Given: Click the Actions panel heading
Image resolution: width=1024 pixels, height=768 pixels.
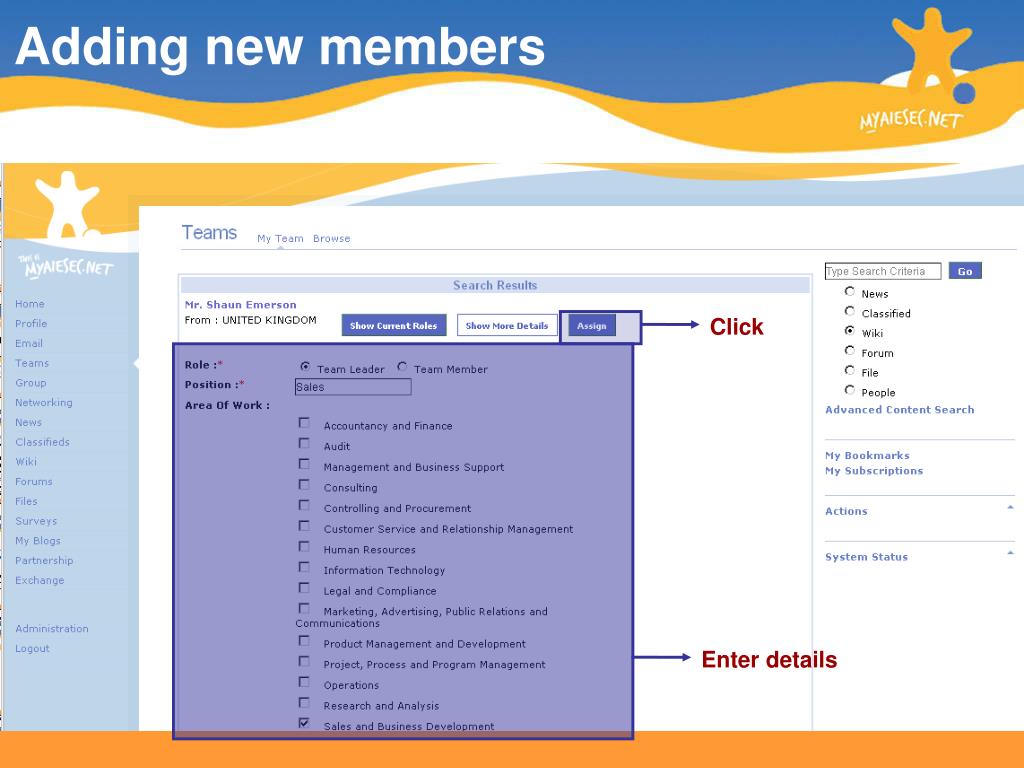Looking at the screenshot, I should pos(846,511).
